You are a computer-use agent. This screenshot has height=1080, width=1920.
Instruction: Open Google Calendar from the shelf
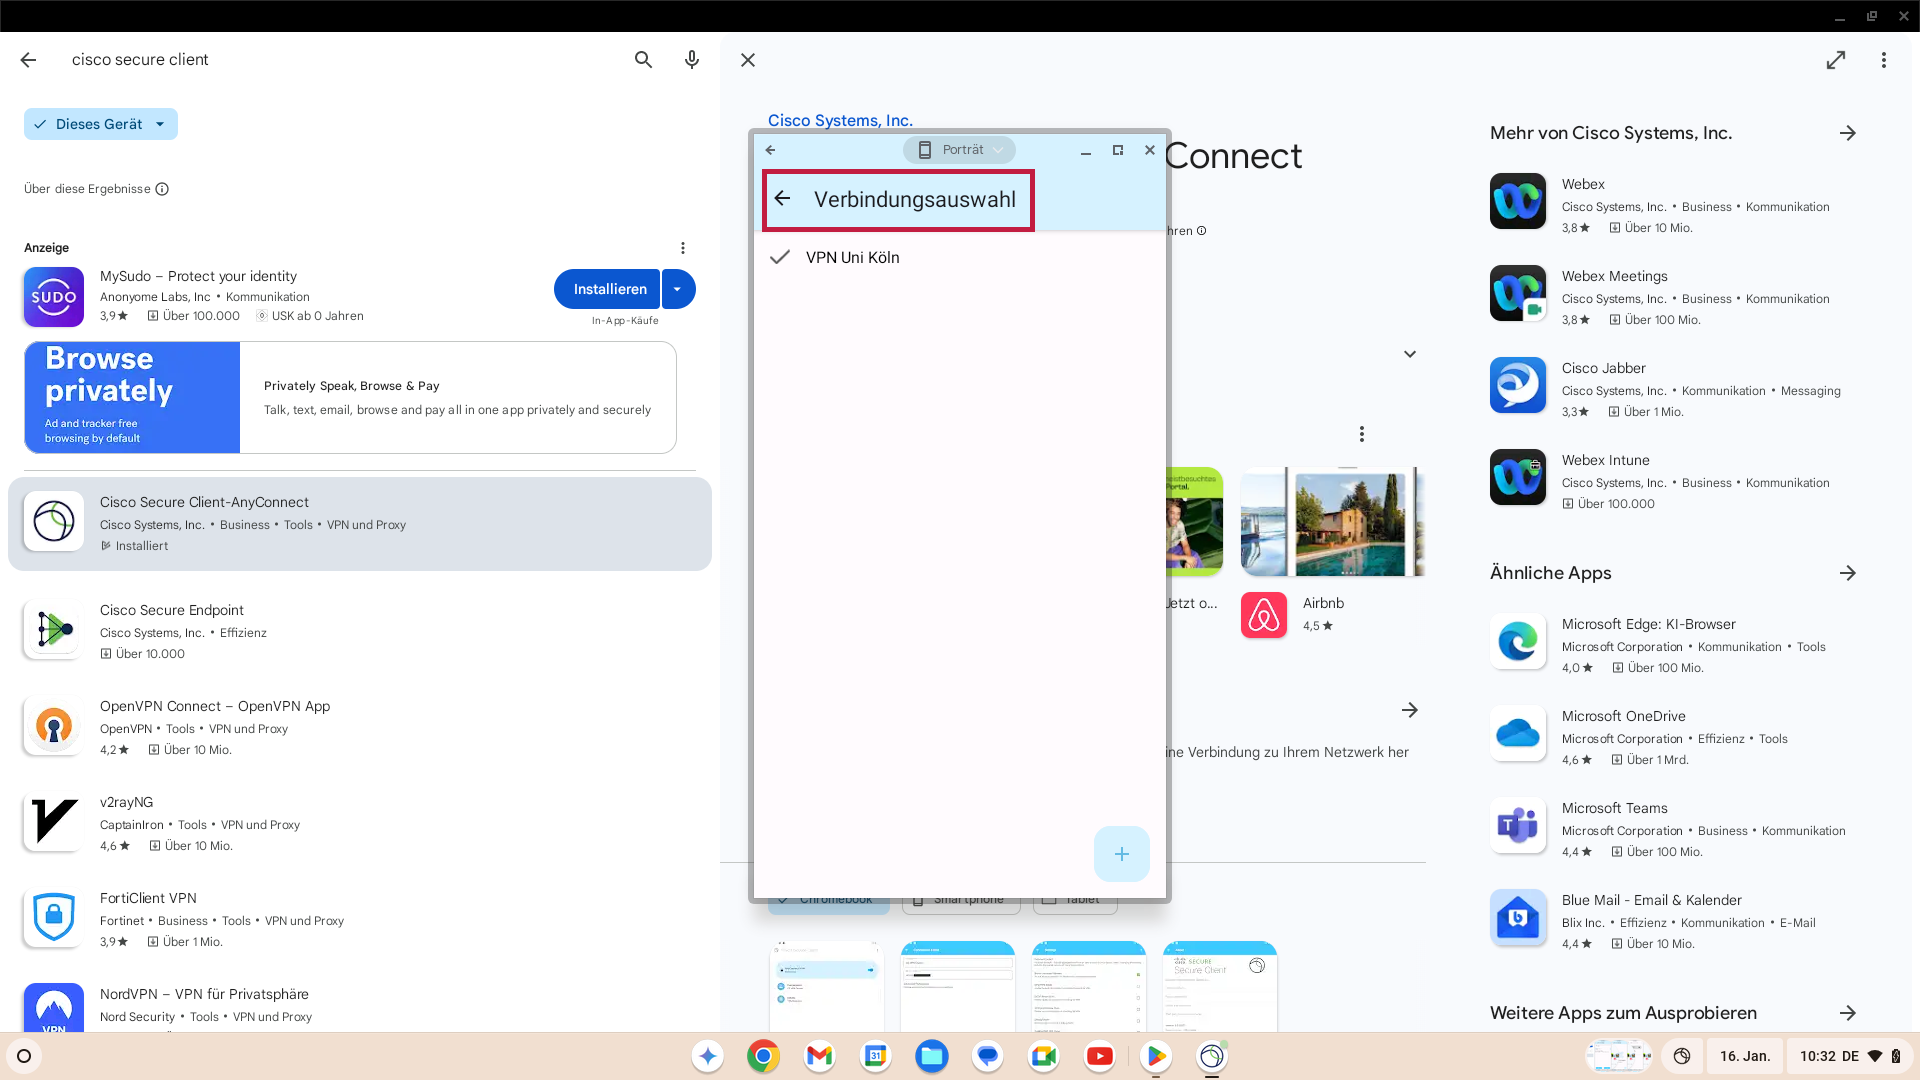pos(875,1056)
